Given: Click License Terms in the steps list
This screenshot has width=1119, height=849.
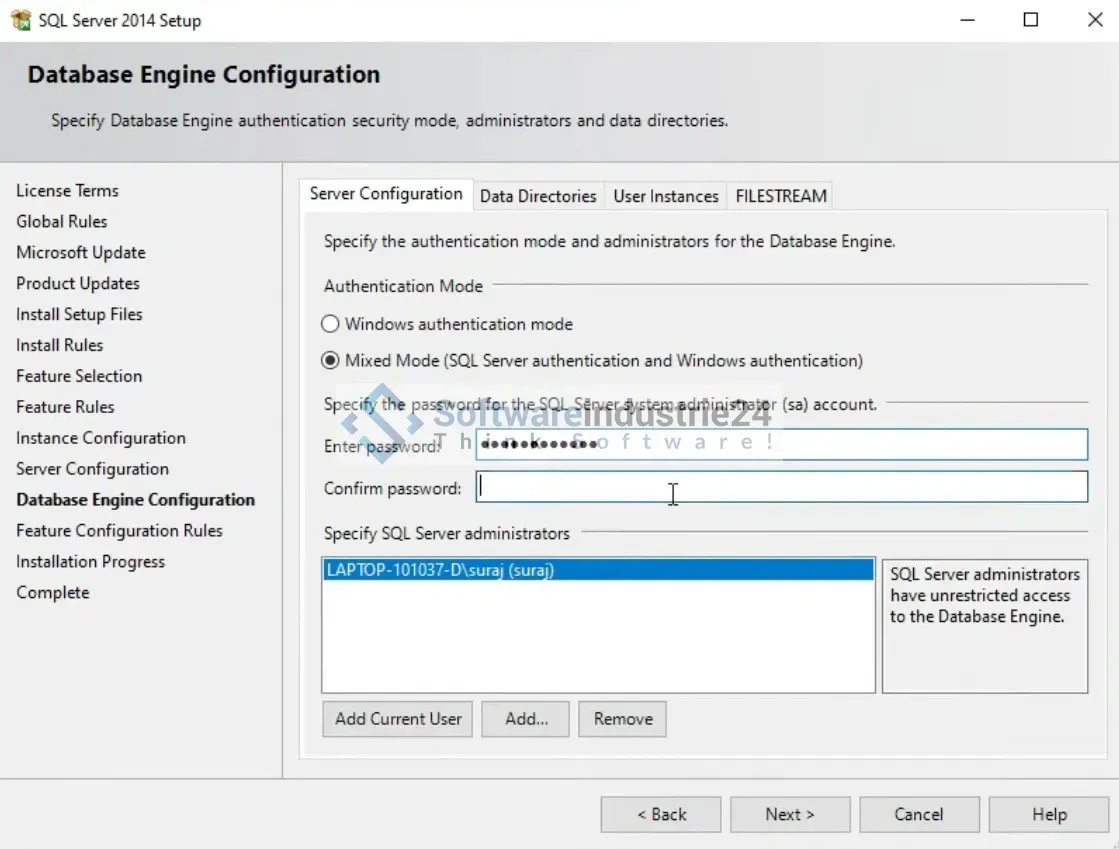Looking at the screenshot, I should 67,190.
